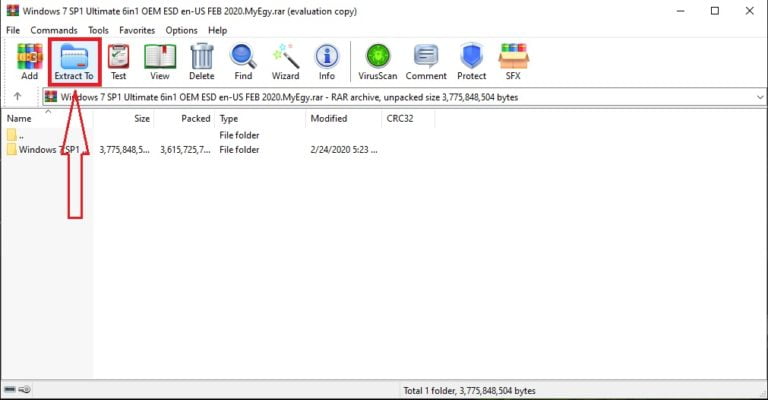Image resolution: width=768 pixels, height=400 pixels.
Task: Close the WinRAR window
Action: (x=749, y=11)
